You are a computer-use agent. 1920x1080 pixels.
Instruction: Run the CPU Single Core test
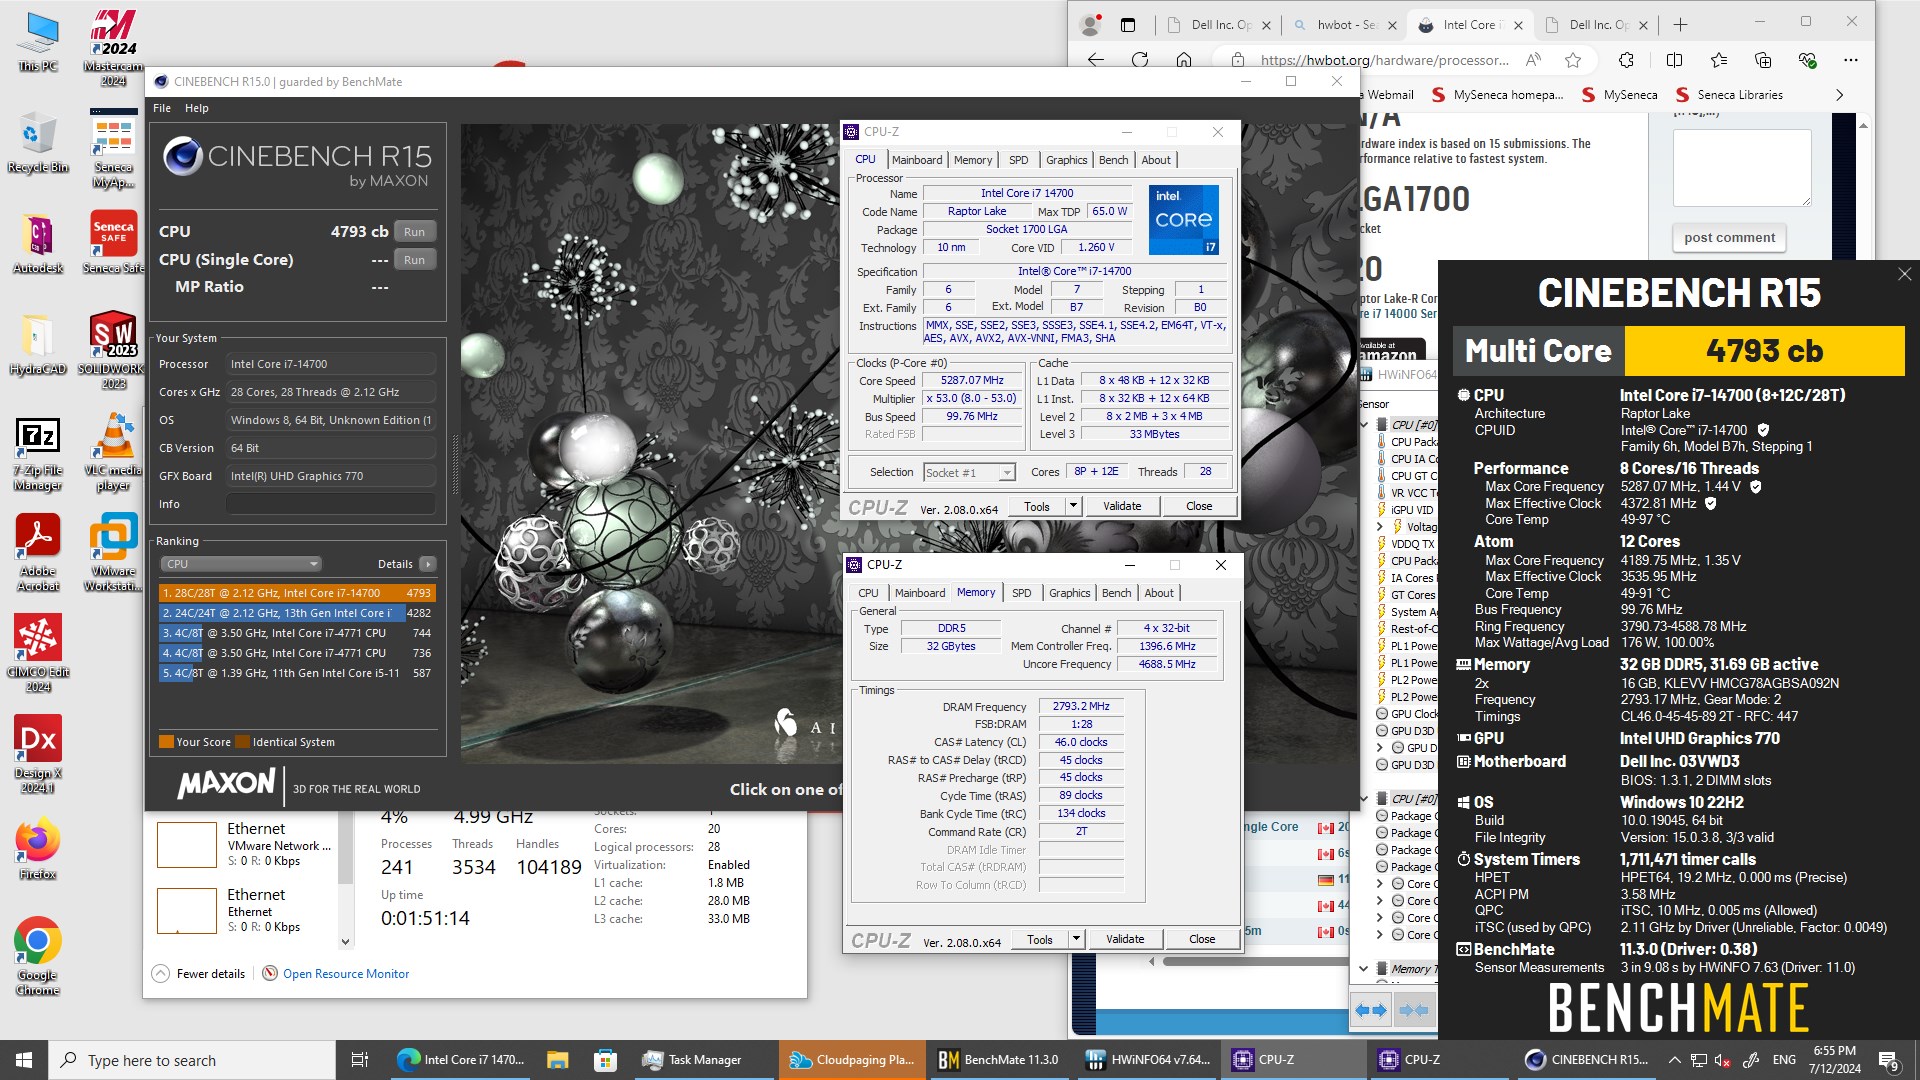[414, 260]
